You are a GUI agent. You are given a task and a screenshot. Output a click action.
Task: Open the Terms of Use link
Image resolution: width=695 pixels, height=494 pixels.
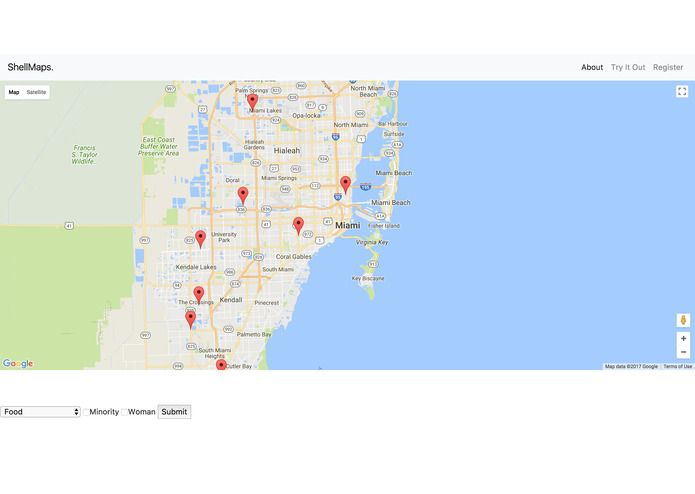(677, 366)
